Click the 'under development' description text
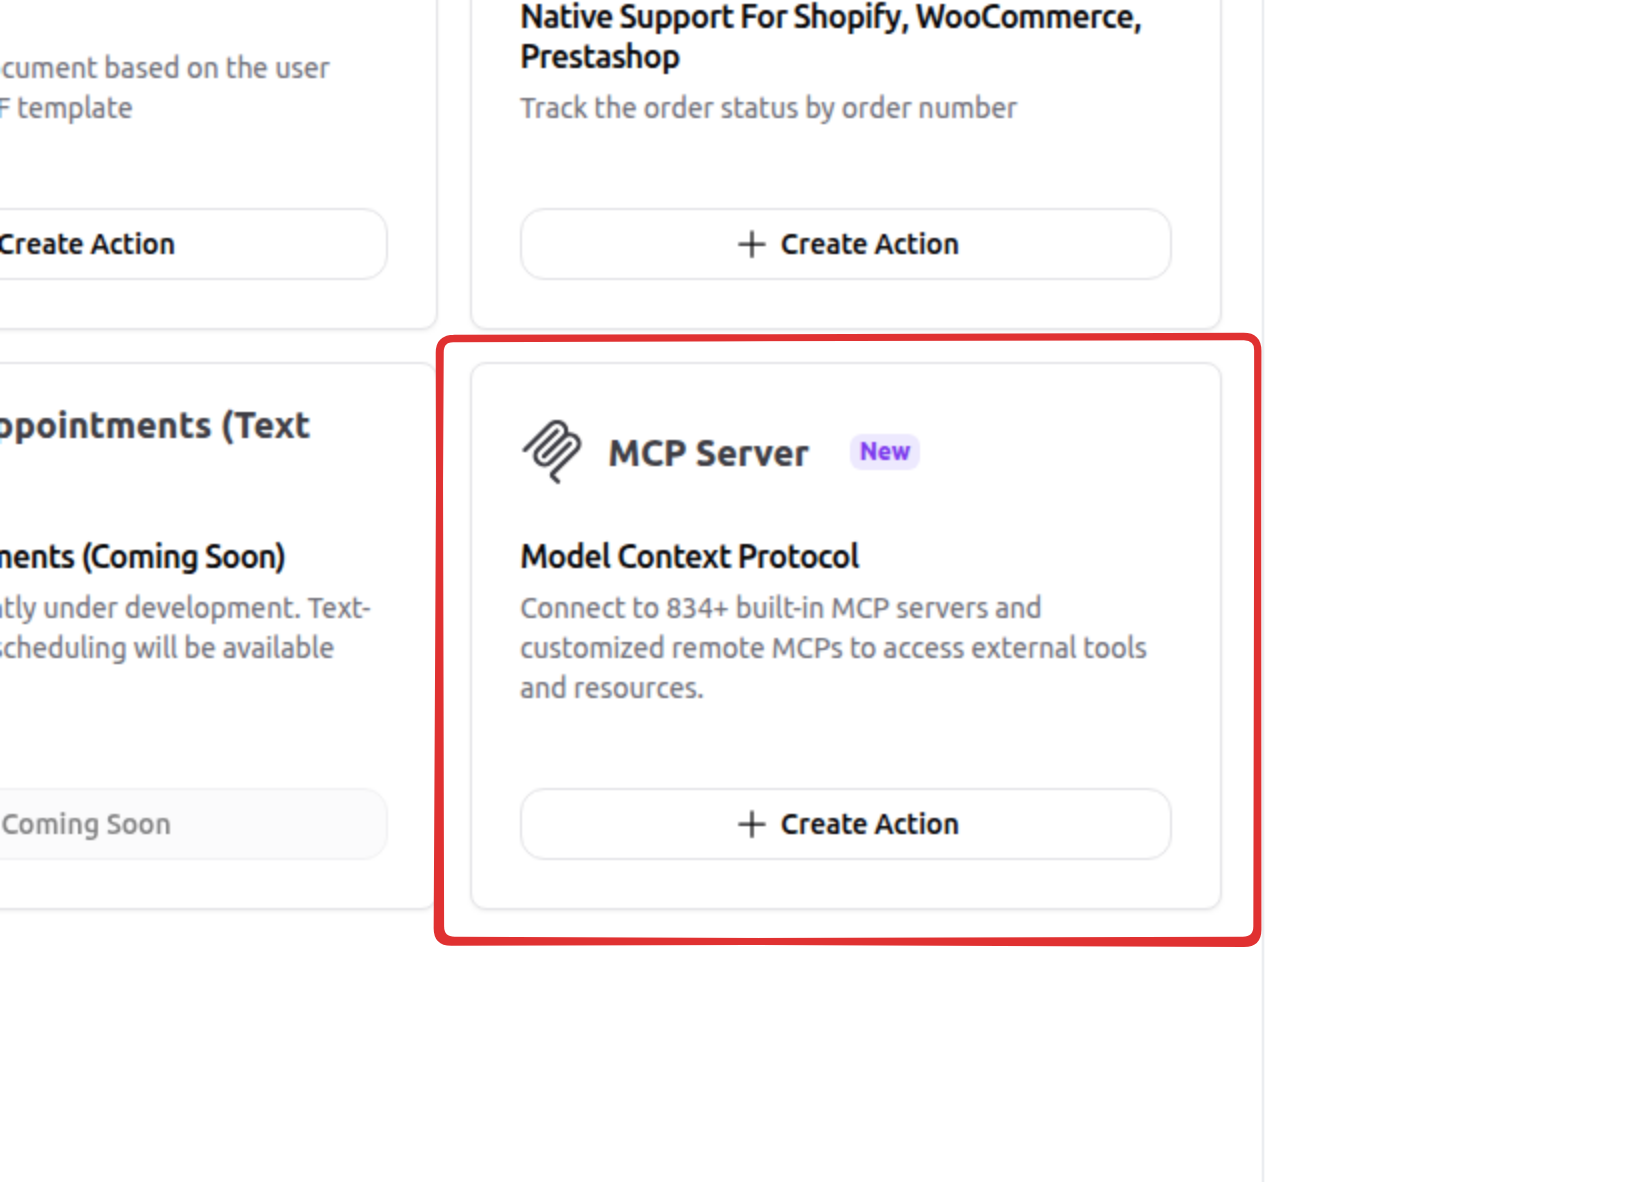 pyautogui.click(x=185, y=608)
